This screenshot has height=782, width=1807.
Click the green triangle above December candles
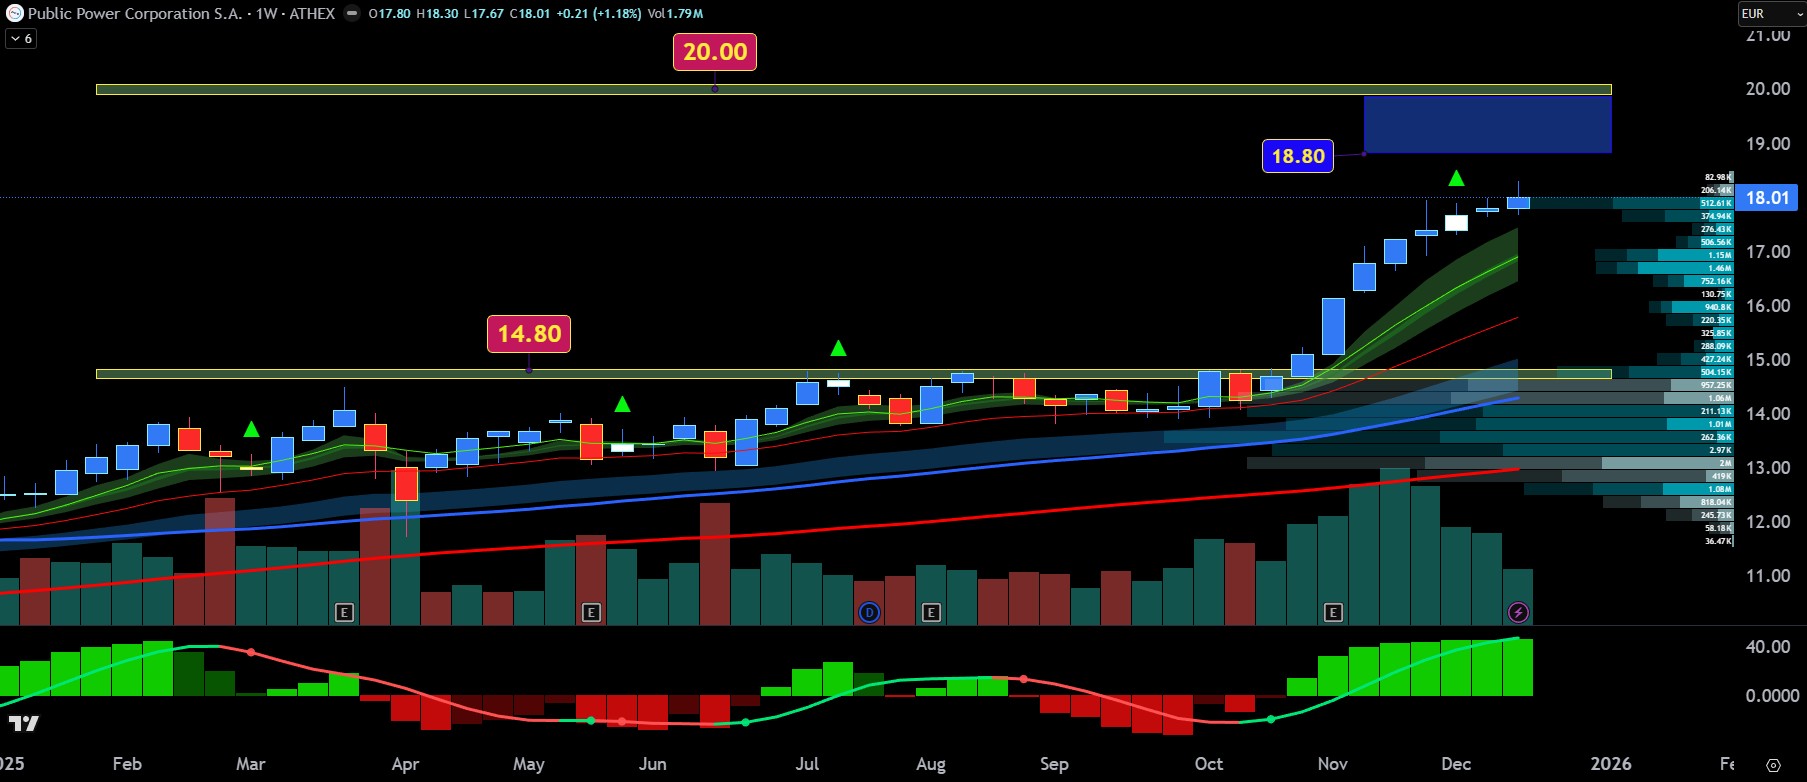[1456, 179]
